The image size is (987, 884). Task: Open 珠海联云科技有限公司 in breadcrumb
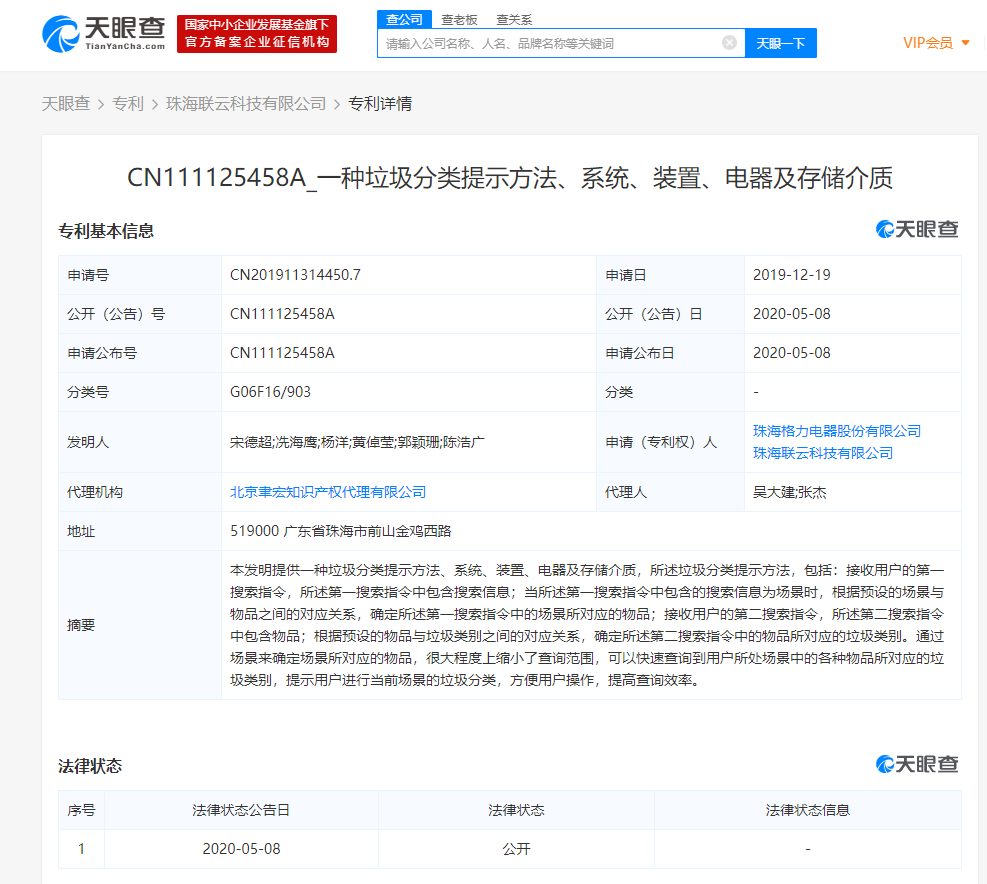[246, 103]
